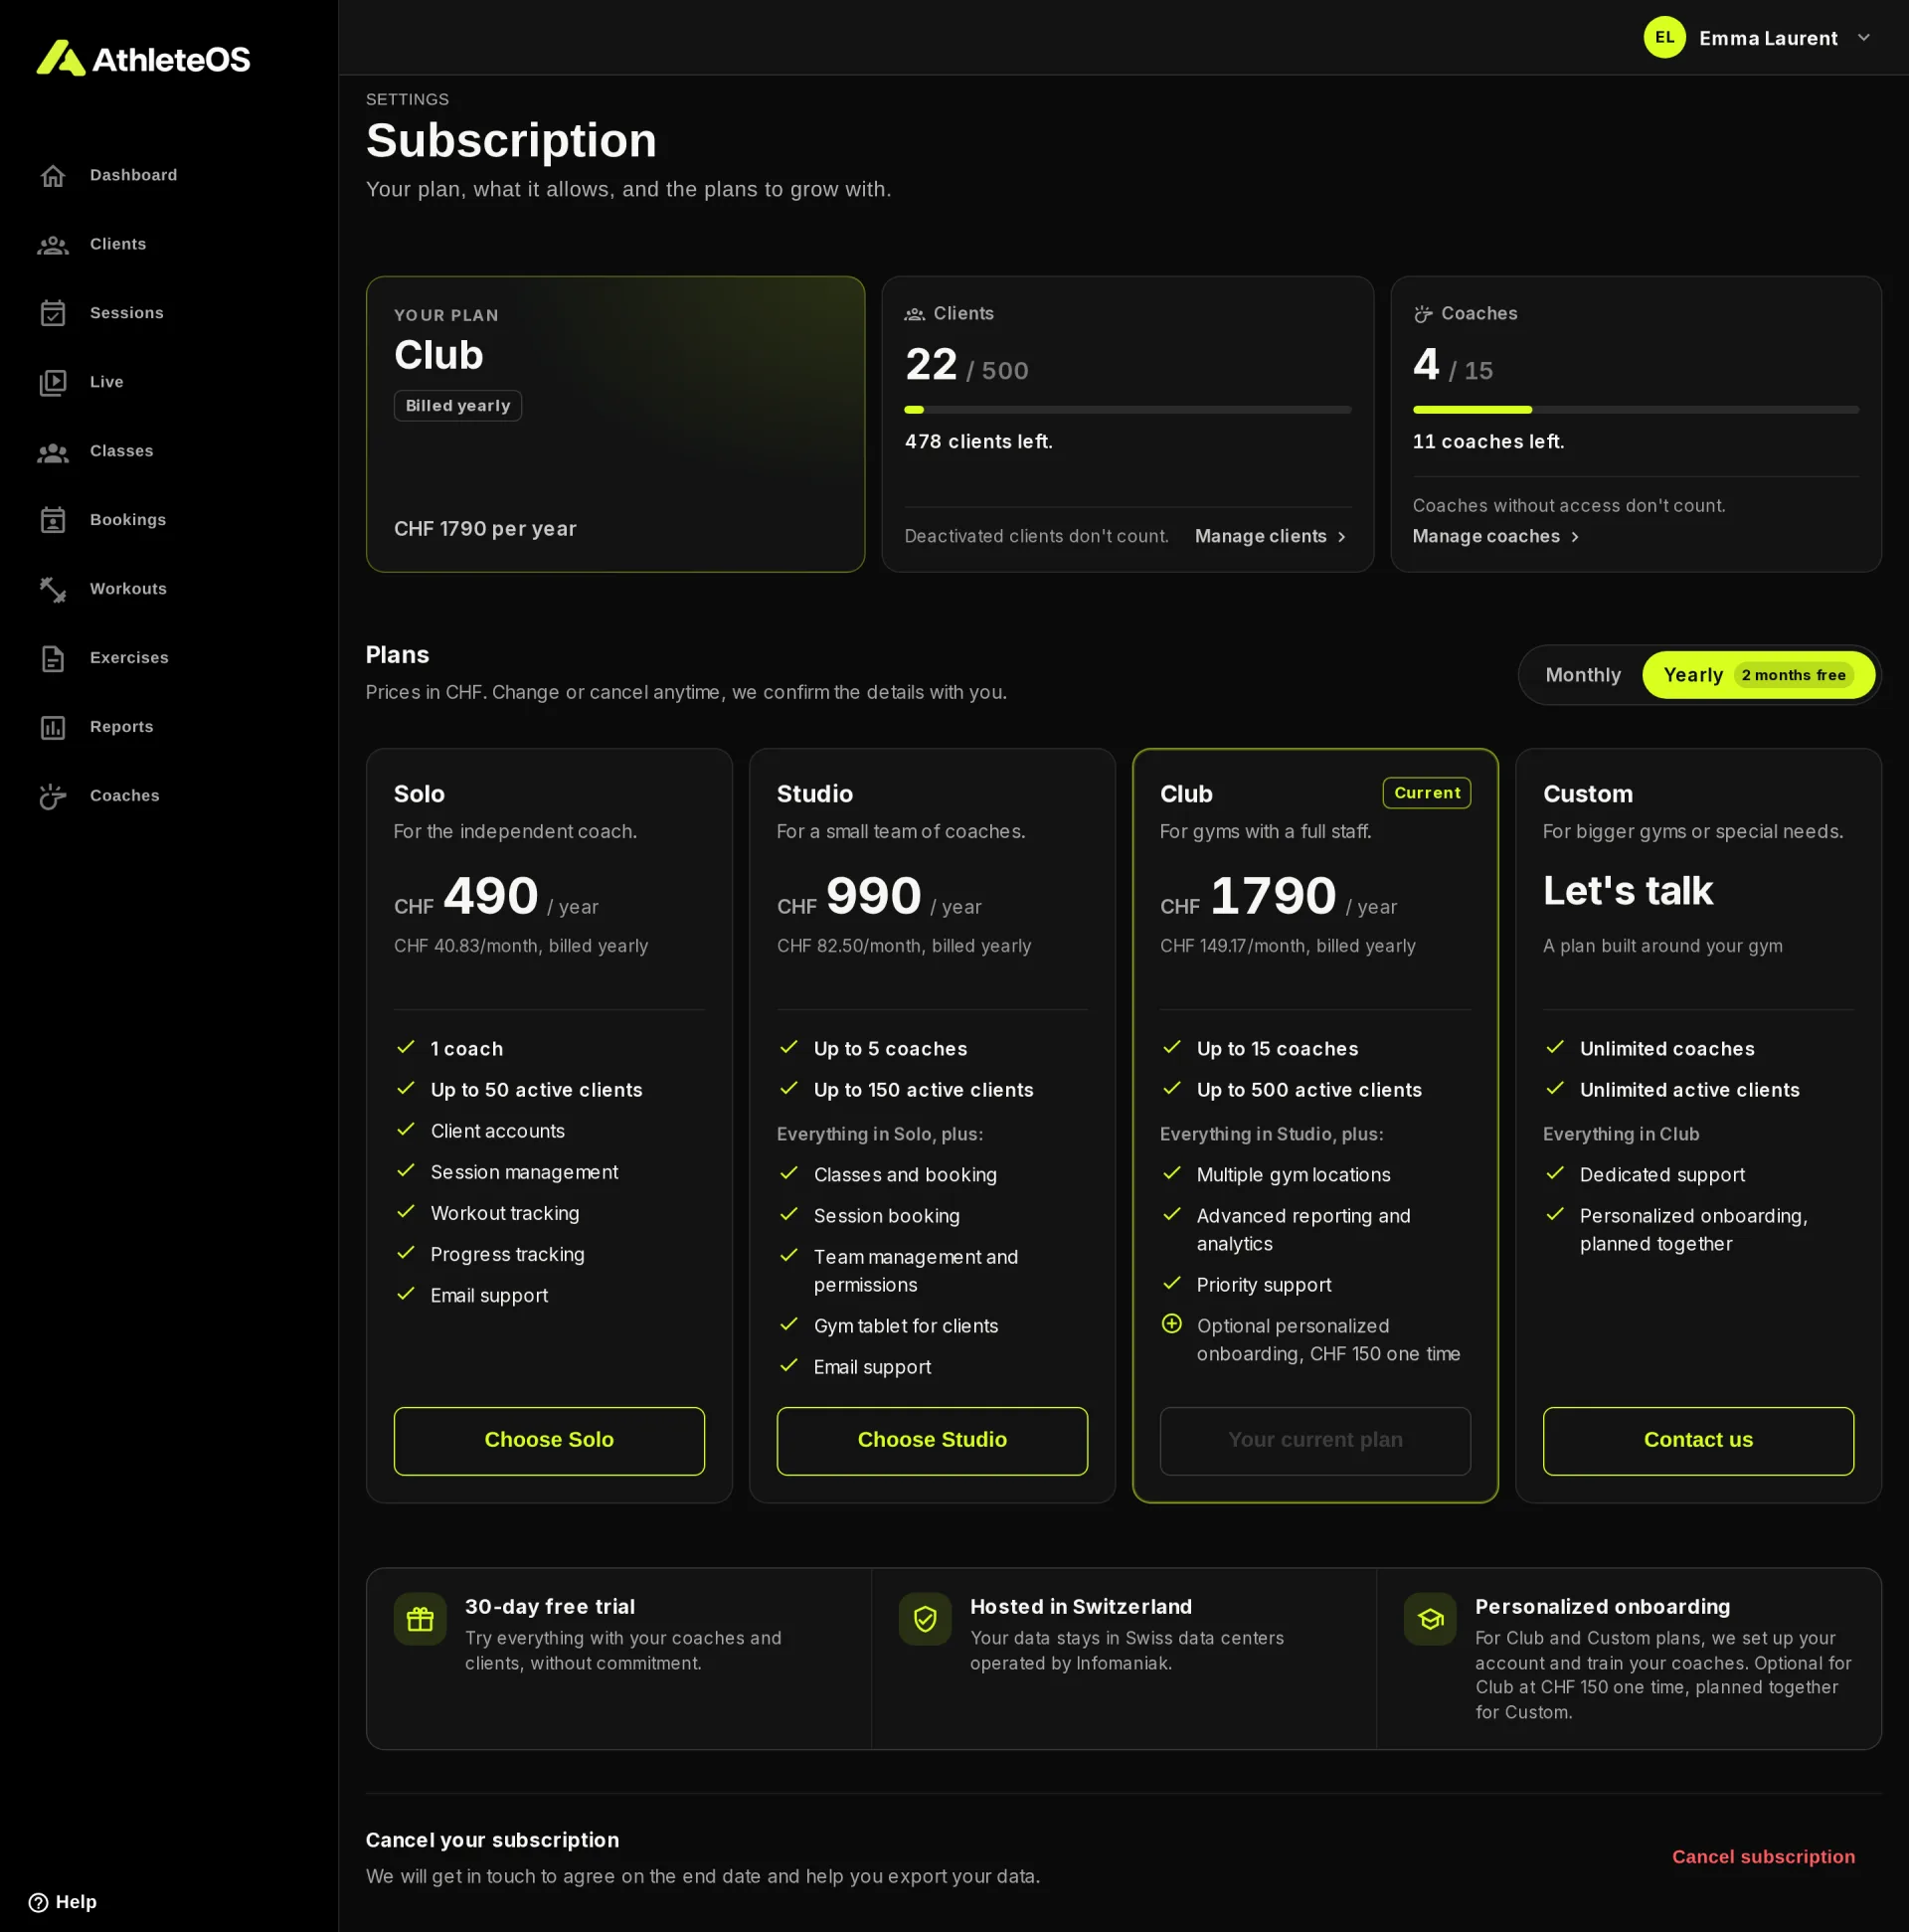Open the Workouts dumbbell icon
Screen dimensions: 1909x1932
[x=53, y=590]
